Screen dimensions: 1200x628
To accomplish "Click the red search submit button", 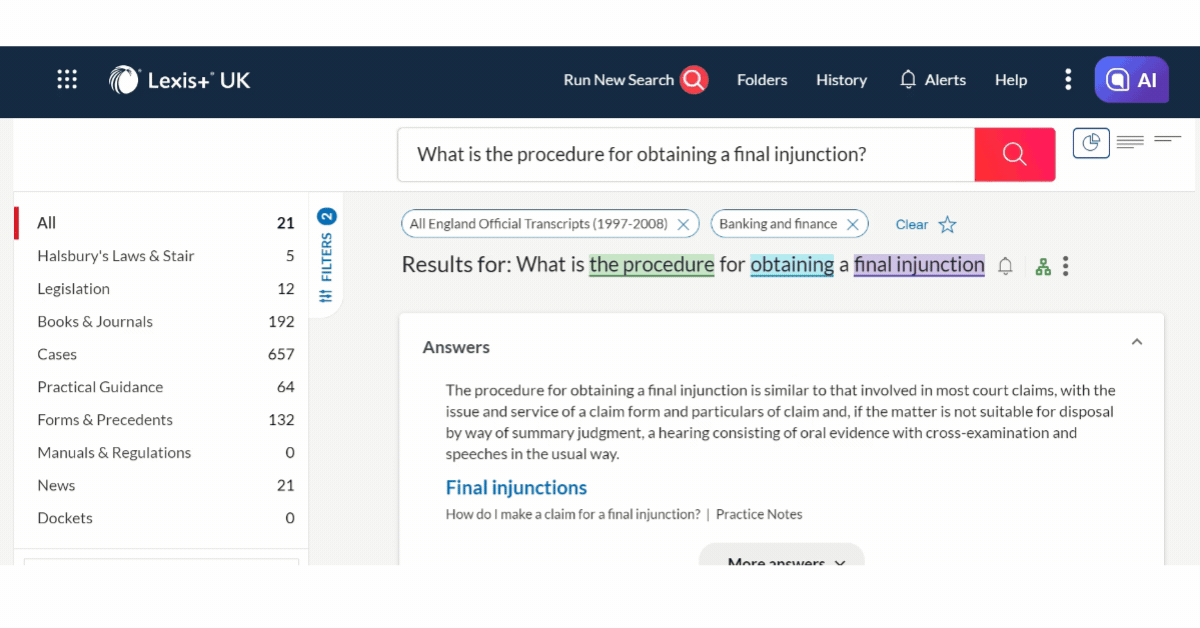I will (1014, 154).
